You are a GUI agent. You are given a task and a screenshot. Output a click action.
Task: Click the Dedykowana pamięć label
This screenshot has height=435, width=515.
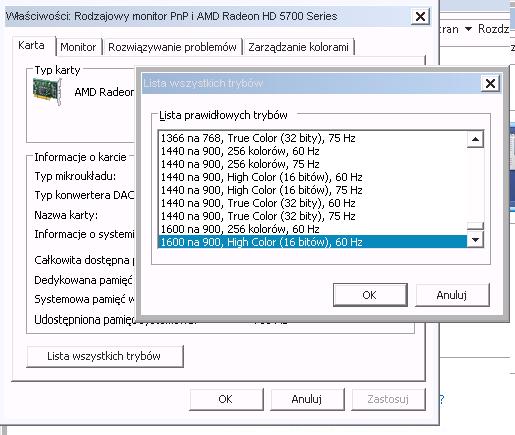pos(83,280)
